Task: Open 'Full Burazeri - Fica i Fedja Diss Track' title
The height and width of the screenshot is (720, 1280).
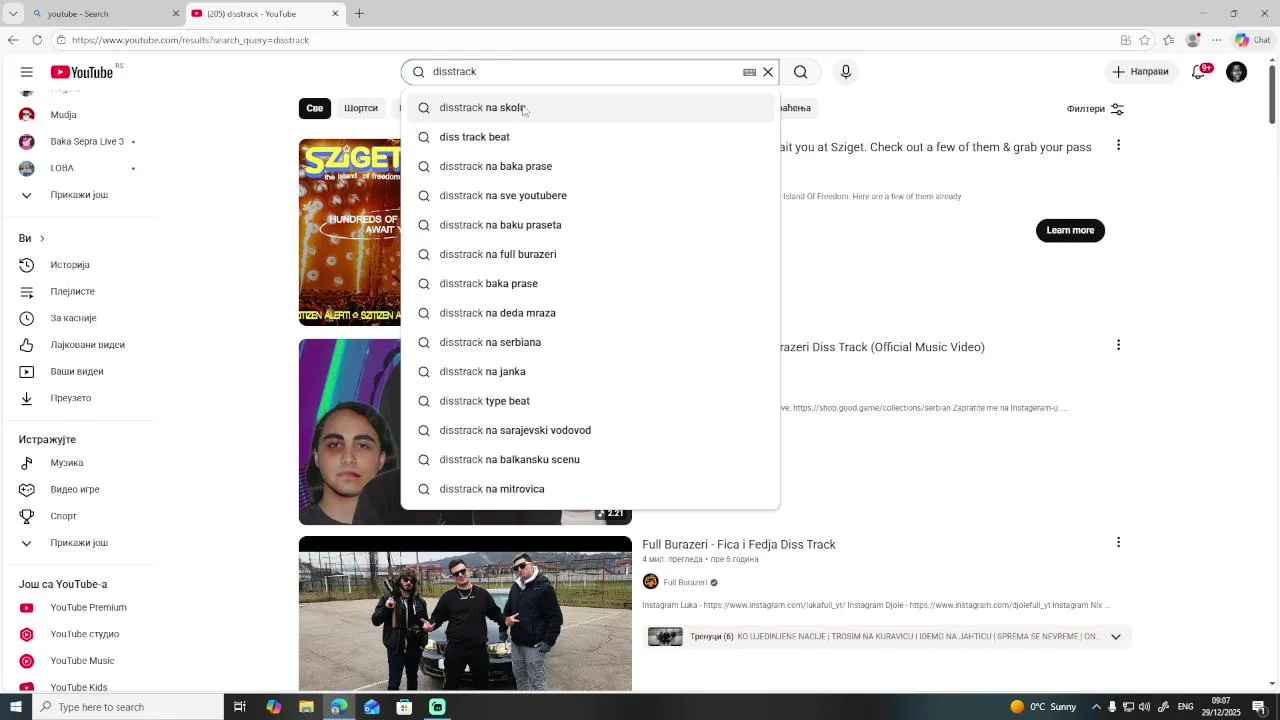Action: (739, 545)
